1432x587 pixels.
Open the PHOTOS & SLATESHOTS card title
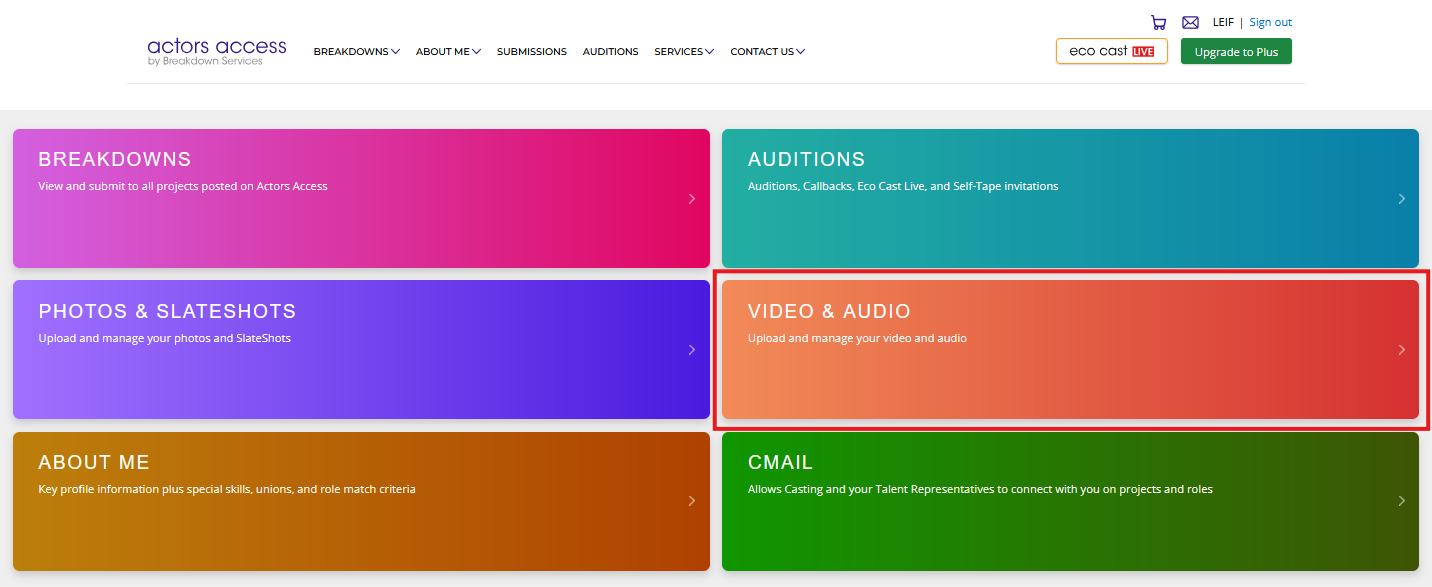click(x=167, y=311)
